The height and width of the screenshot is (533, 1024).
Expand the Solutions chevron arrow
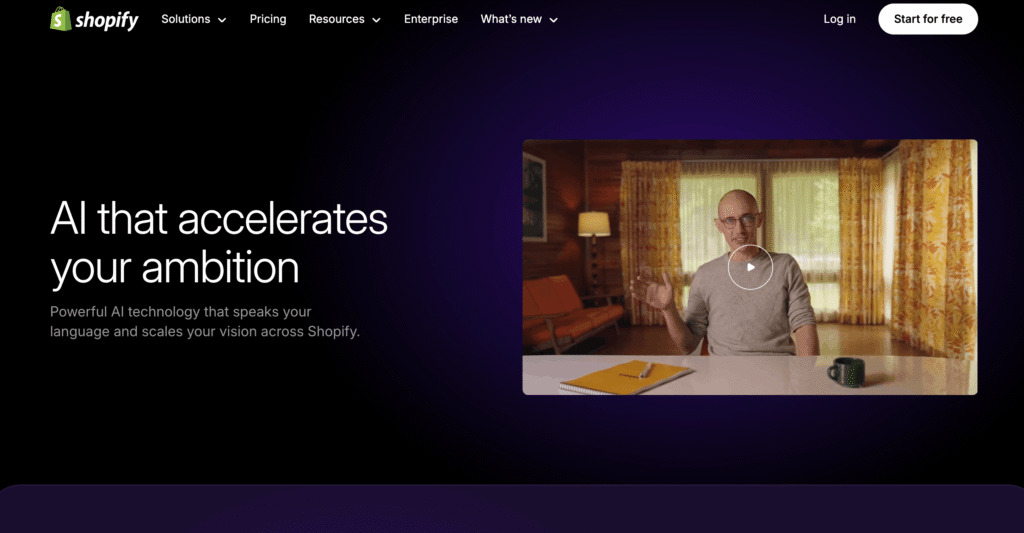point(222,20)
